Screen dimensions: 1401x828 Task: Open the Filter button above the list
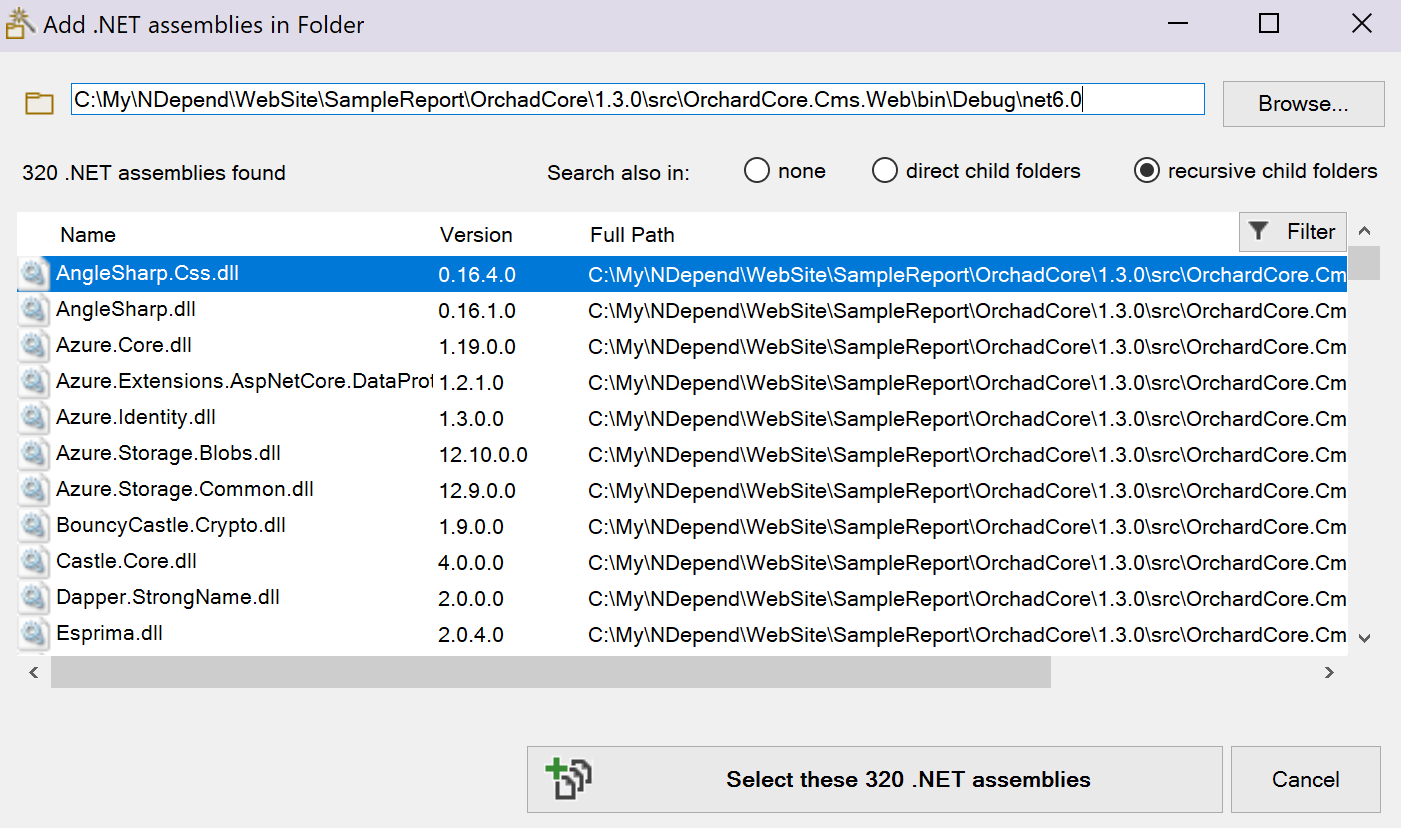point(1293,232)
